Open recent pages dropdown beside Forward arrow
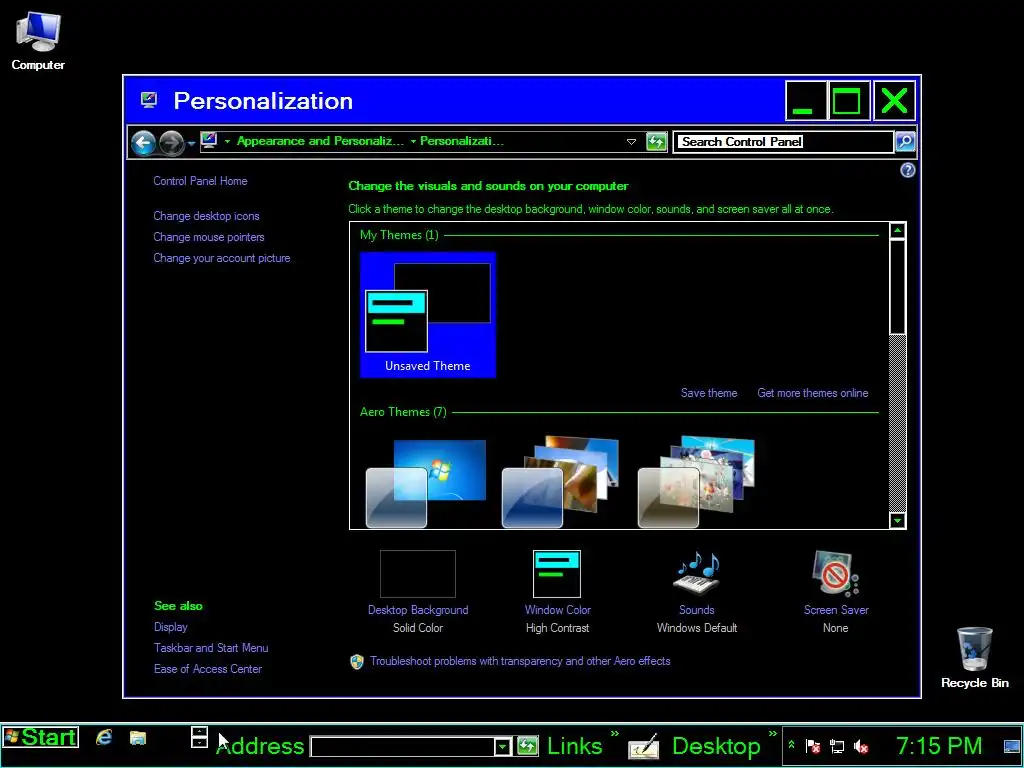The image size is (1024, 768). point(191,142)
